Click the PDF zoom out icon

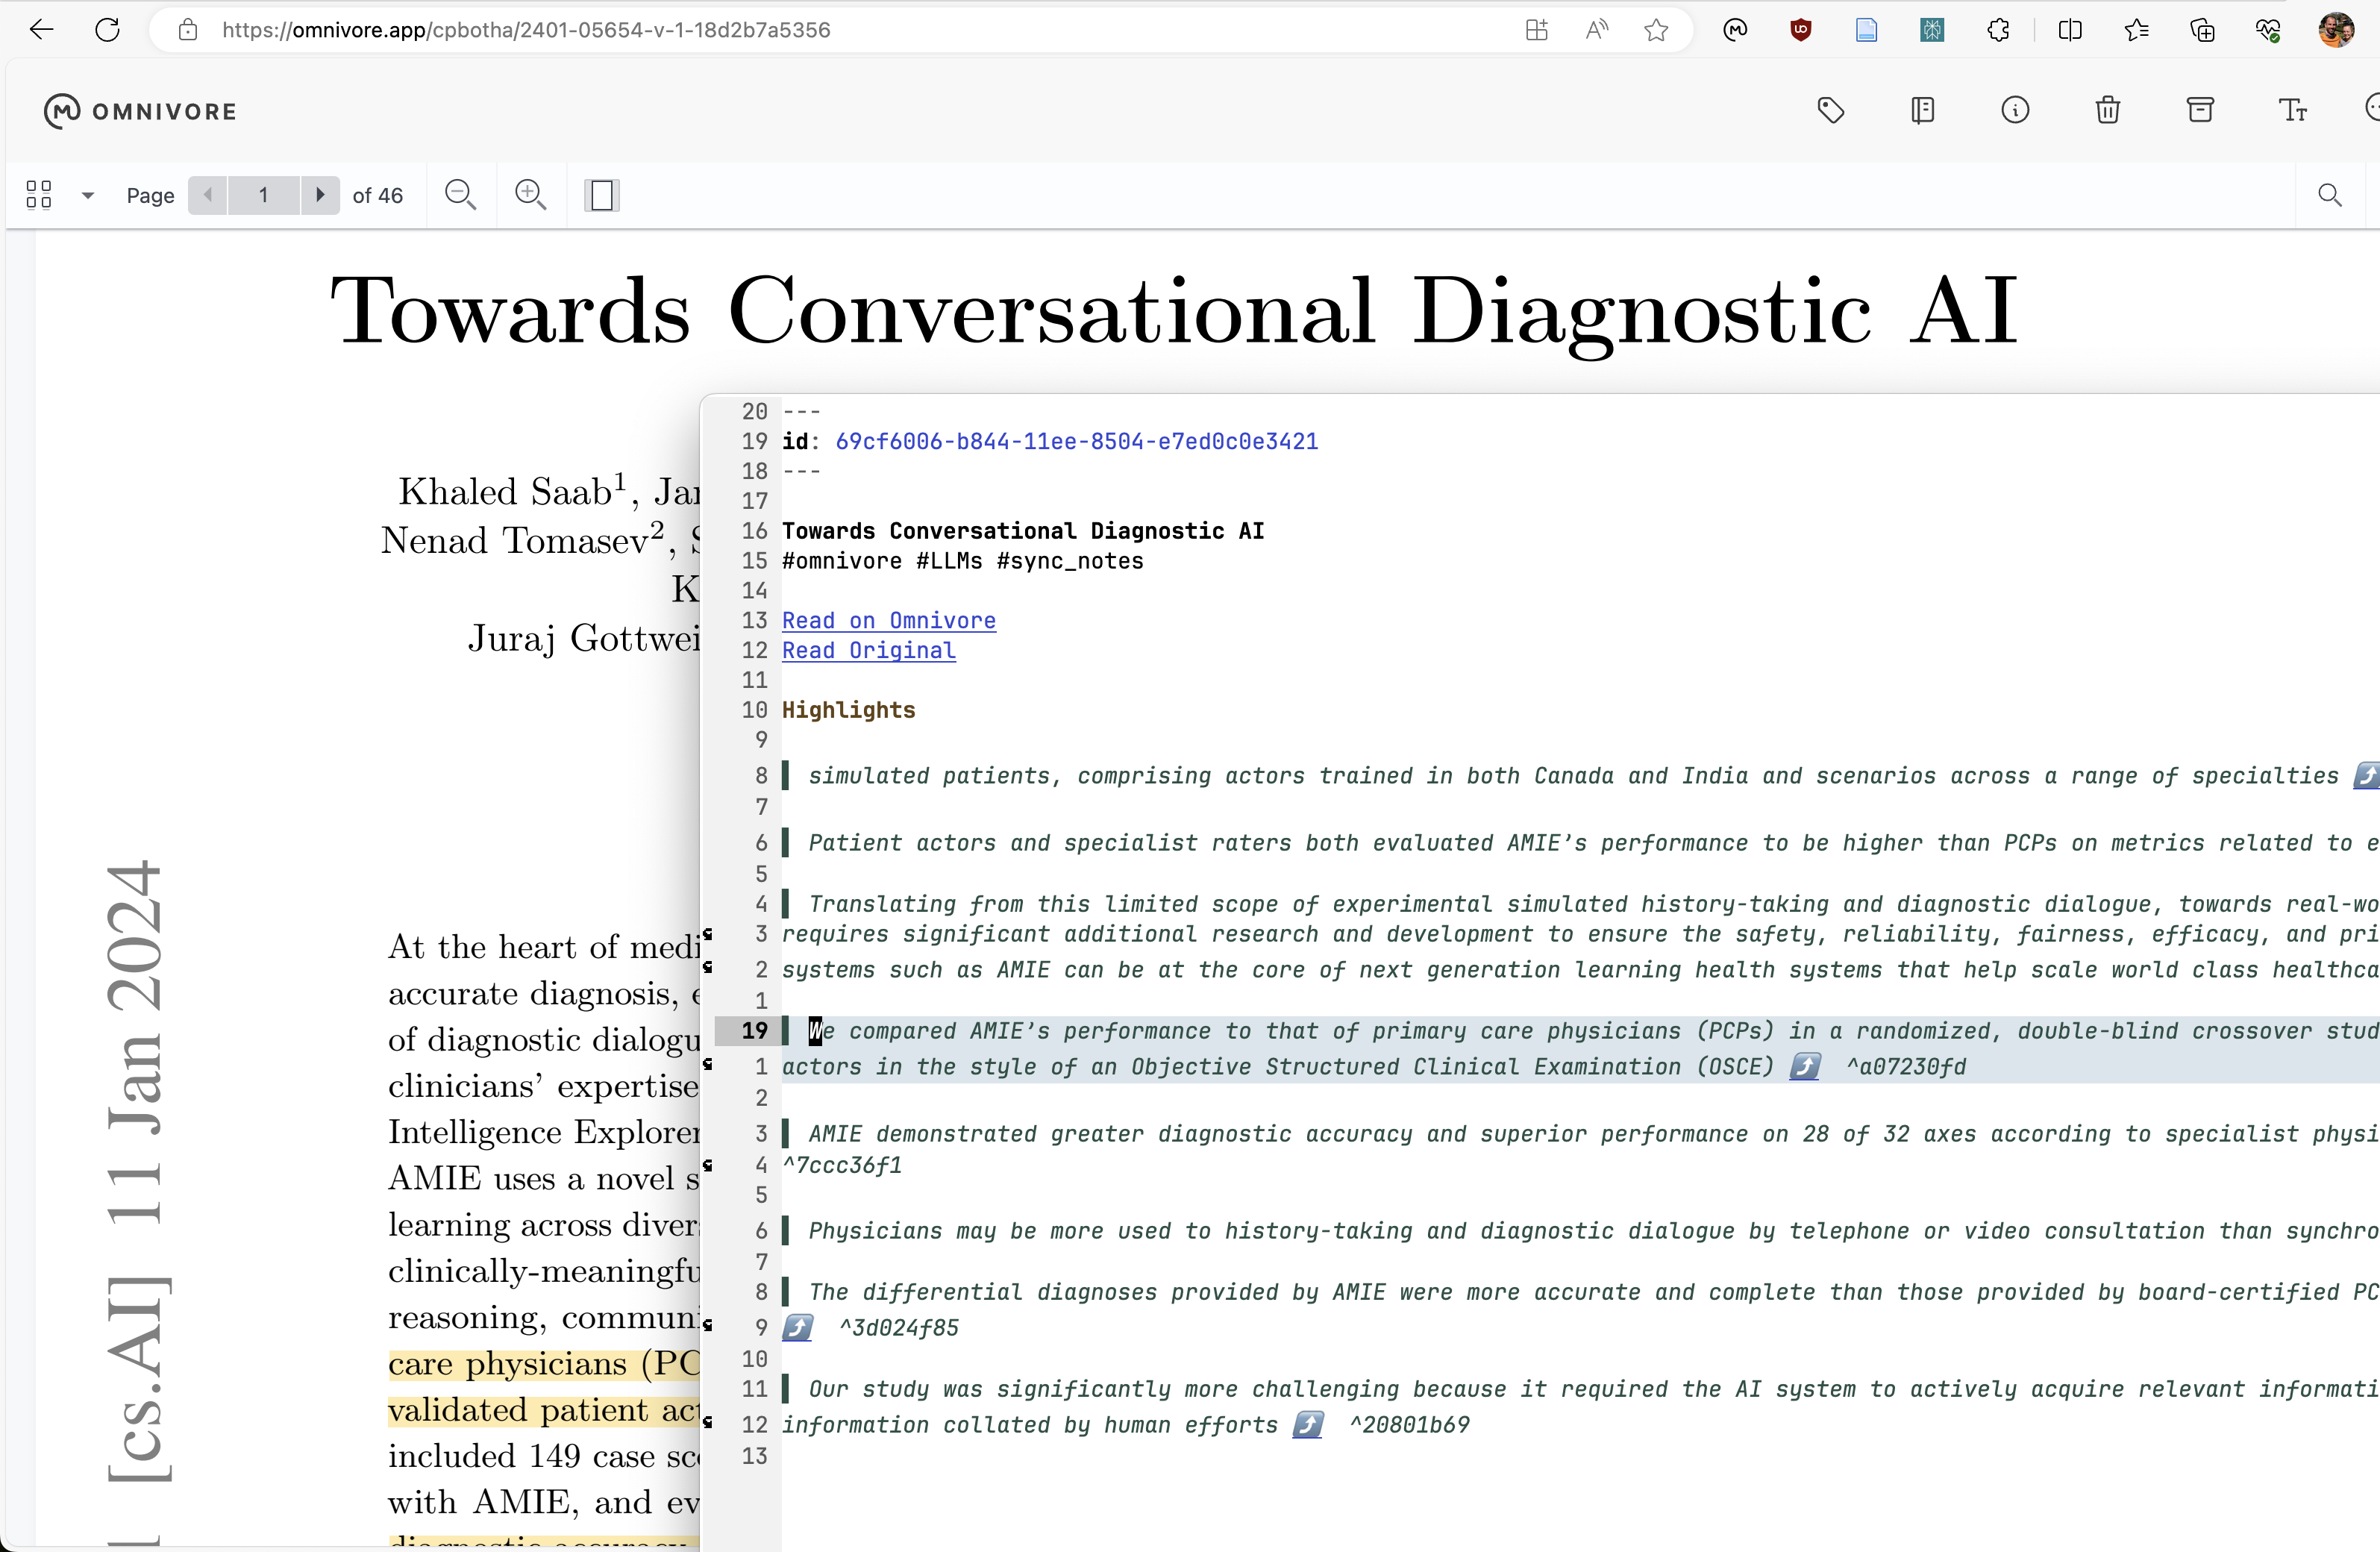pyautogui.click(x=460, y=195)
